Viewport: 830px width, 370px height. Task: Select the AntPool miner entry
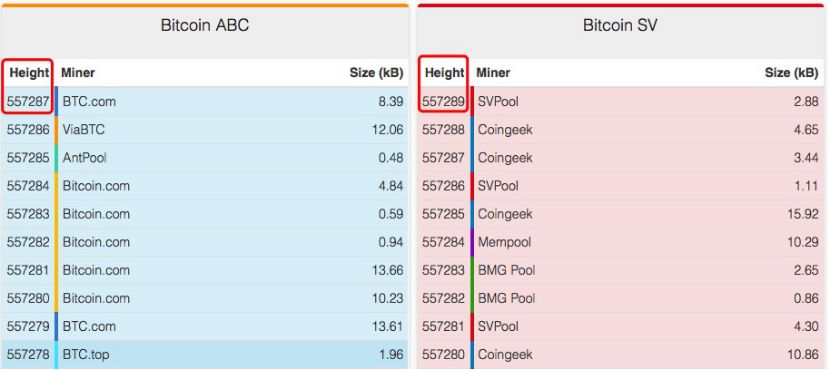85,158
